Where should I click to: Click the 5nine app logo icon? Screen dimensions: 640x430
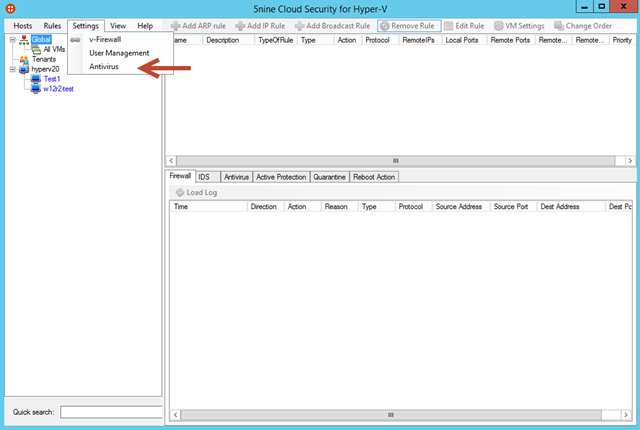[10, 8]
